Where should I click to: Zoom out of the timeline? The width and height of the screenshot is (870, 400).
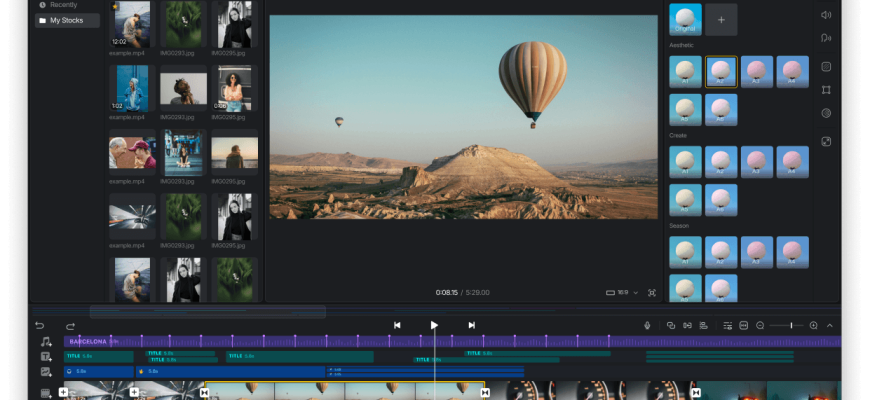point(760,326)
